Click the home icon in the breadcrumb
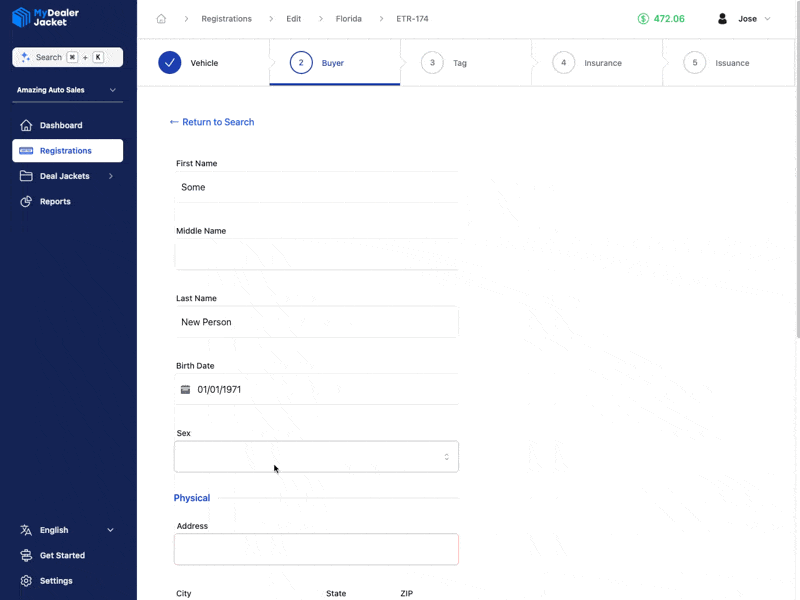The width and height of the screenshot is (800, 600). tap(160, 18)
